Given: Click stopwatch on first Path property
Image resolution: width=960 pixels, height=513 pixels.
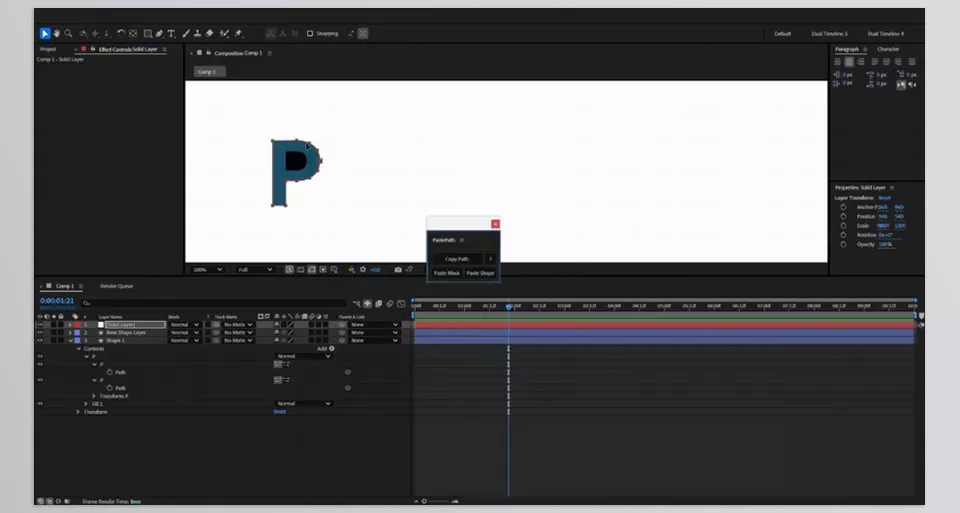Looking at the screenshot, I should point(110,372).
